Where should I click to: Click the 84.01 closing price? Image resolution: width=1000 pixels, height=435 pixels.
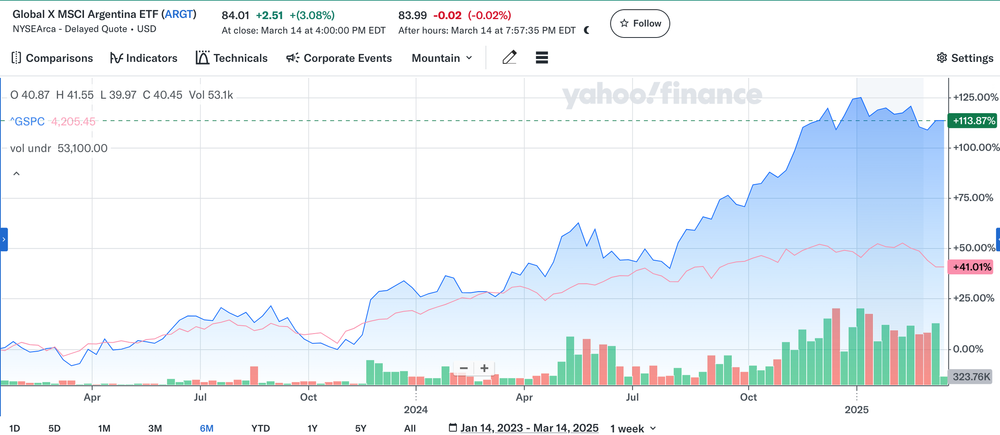234,15
